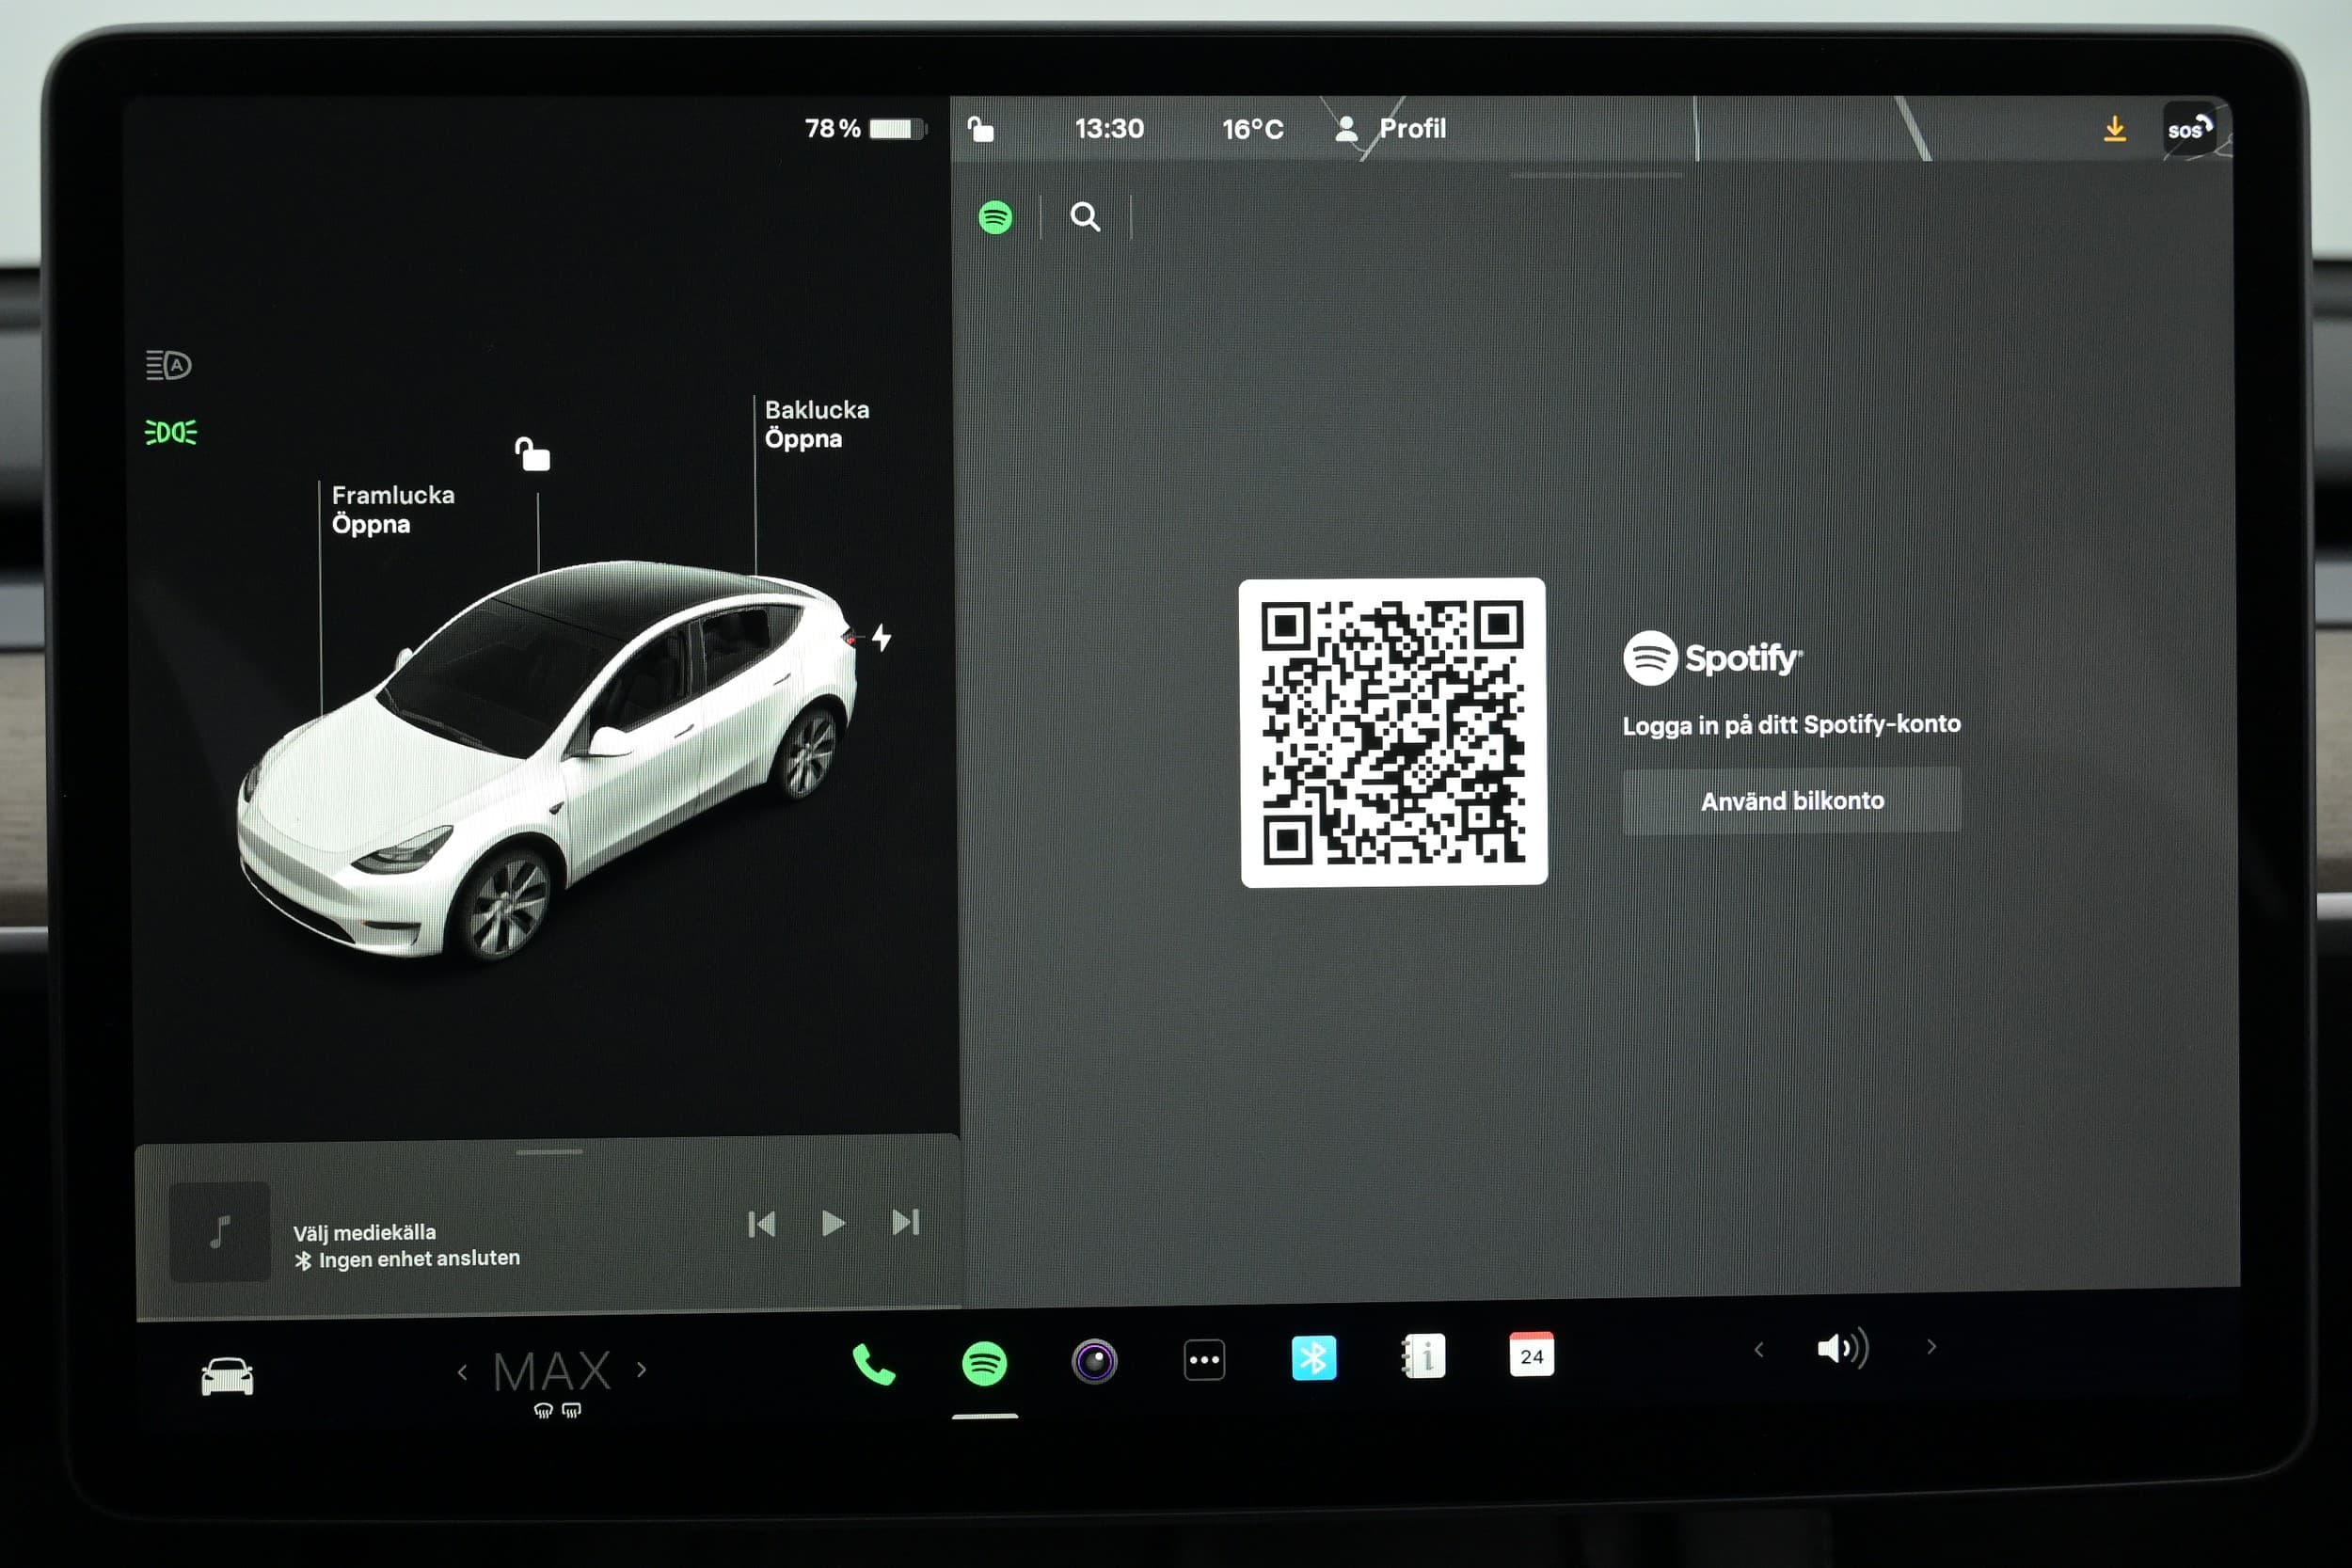Open the owner's manual info icon

coord(1423,1357)
